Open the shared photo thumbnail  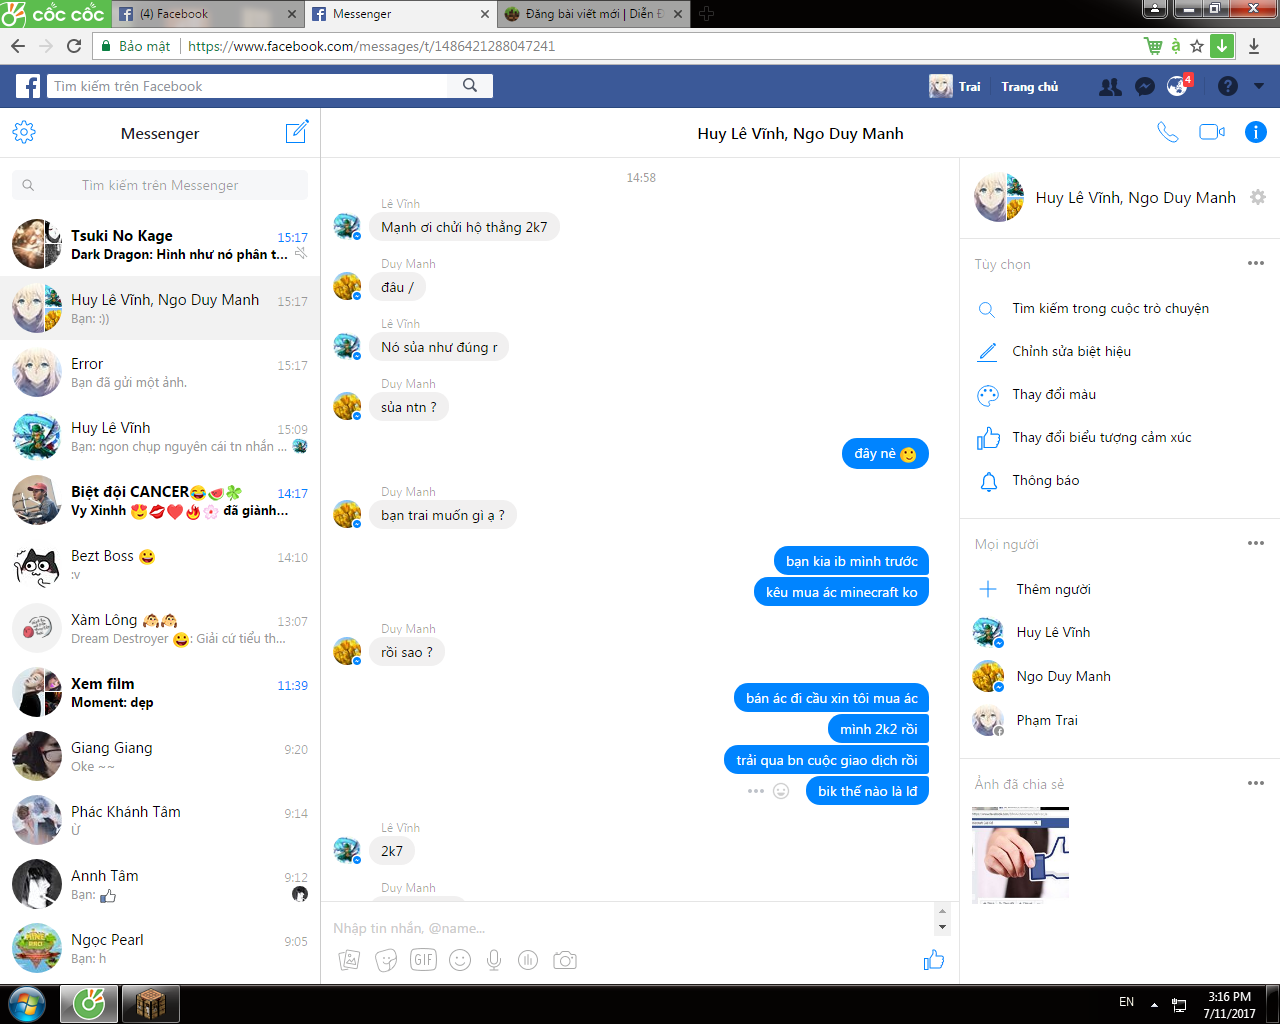click(1020, 854)
